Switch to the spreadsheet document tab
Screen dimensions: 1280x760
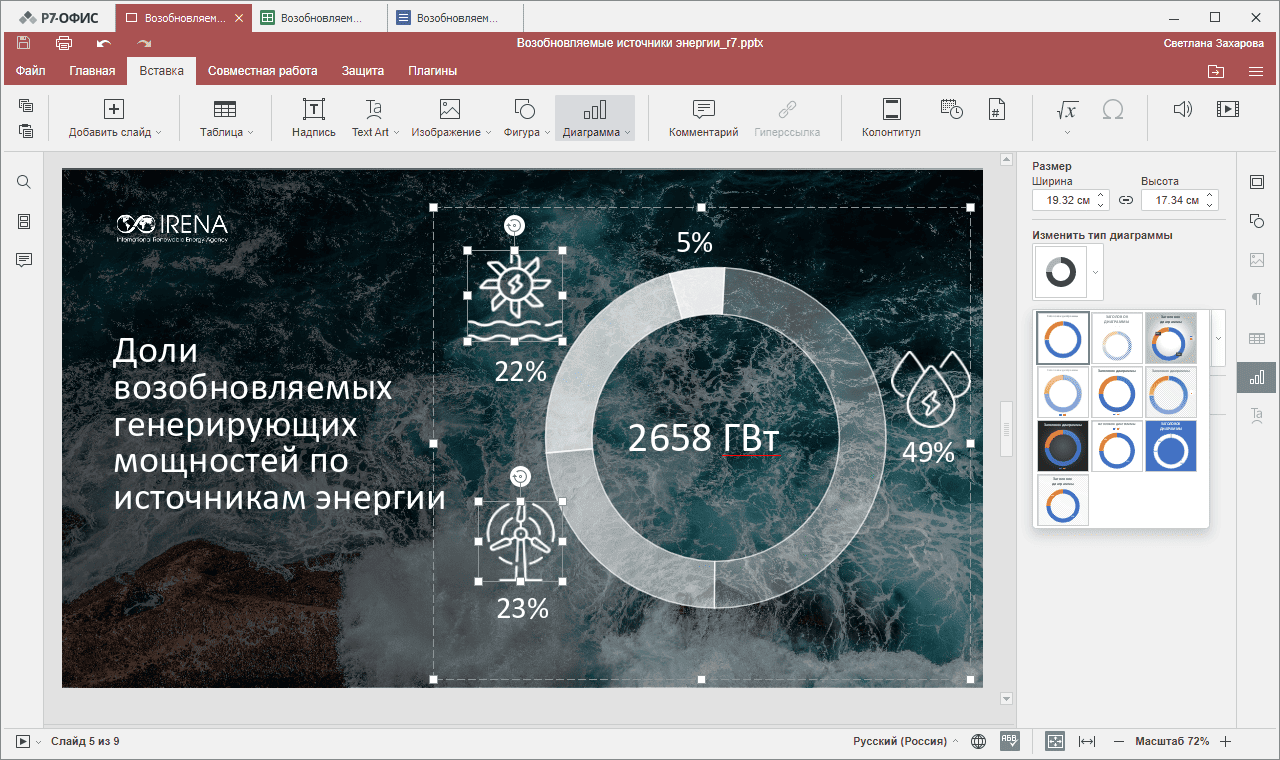(x=320, y=18)
